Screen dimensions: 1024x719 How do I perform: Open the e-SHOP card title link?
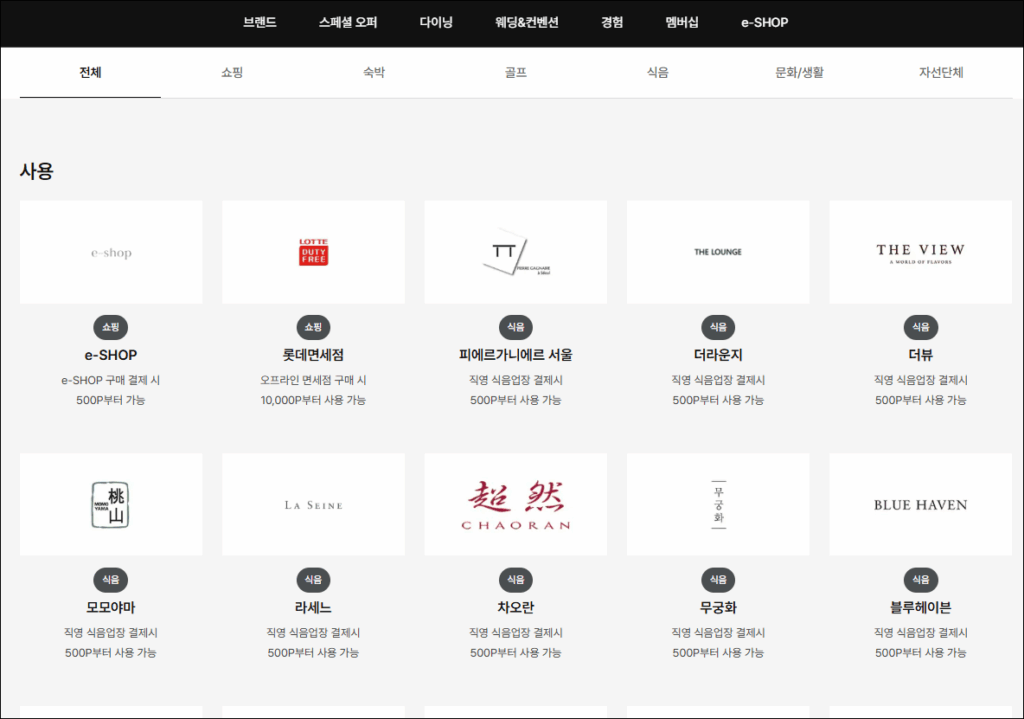(111, 355)
